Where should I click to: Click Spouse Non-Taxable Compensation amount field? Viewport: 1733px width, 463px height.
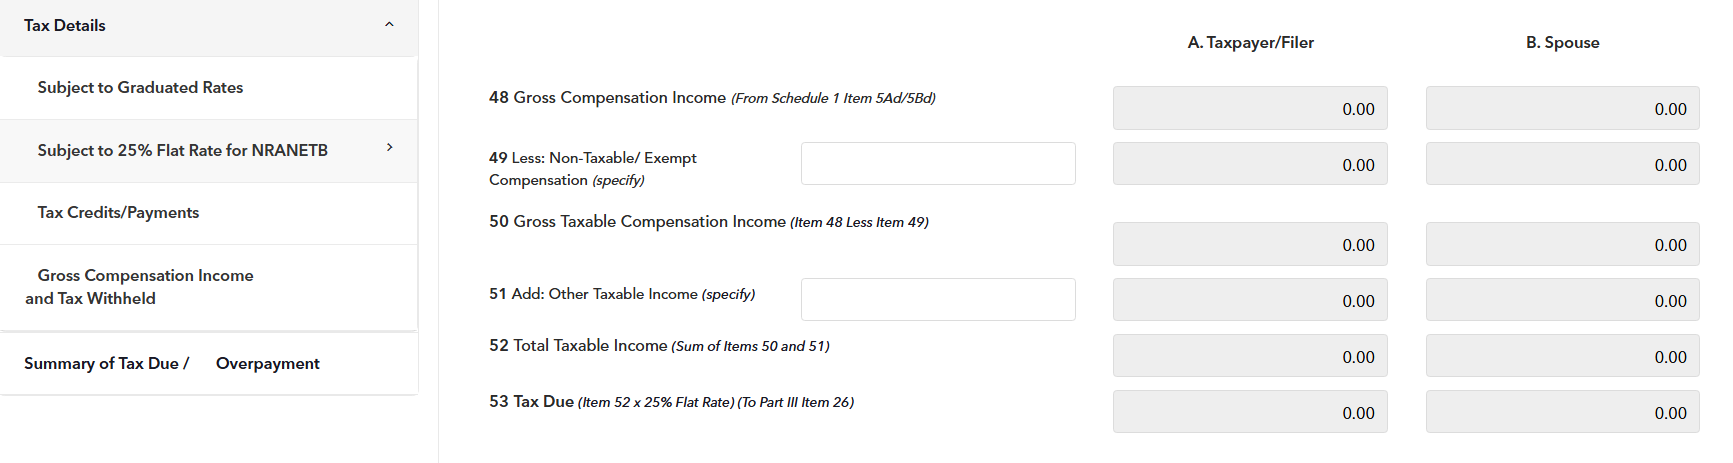tap(1562, 165)
